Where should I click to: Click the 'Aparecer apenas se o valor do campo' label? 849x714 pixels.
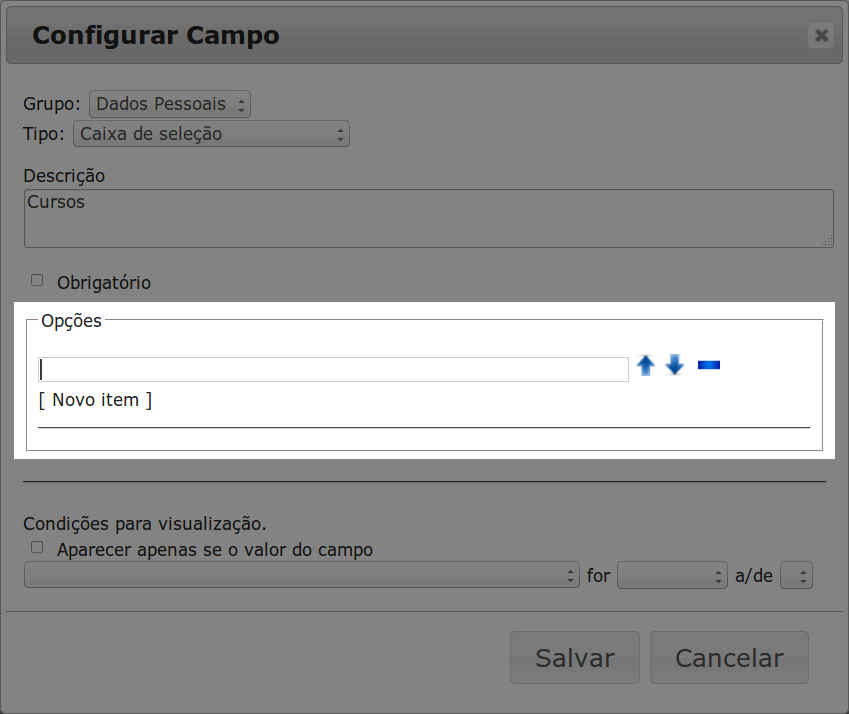[x=215, y=550]
